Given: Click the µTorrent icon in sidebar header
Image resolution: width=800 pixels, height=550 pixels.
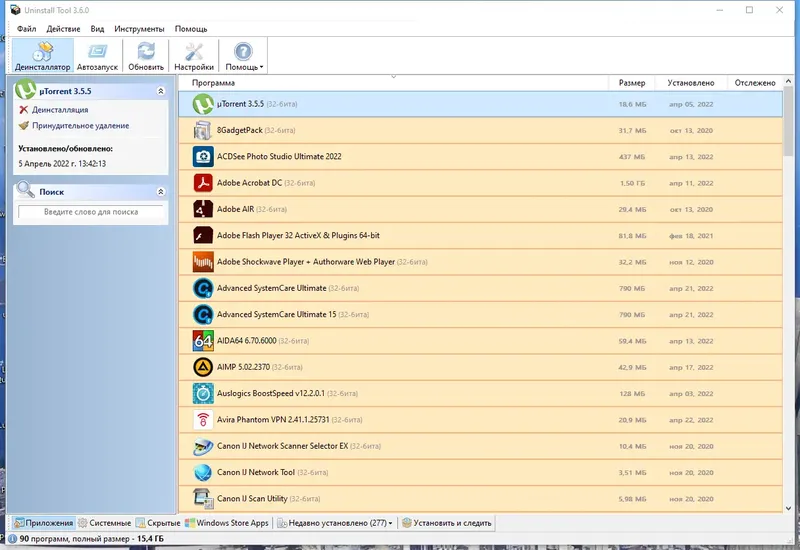Looking at the screenshot, I should point(26,89).
